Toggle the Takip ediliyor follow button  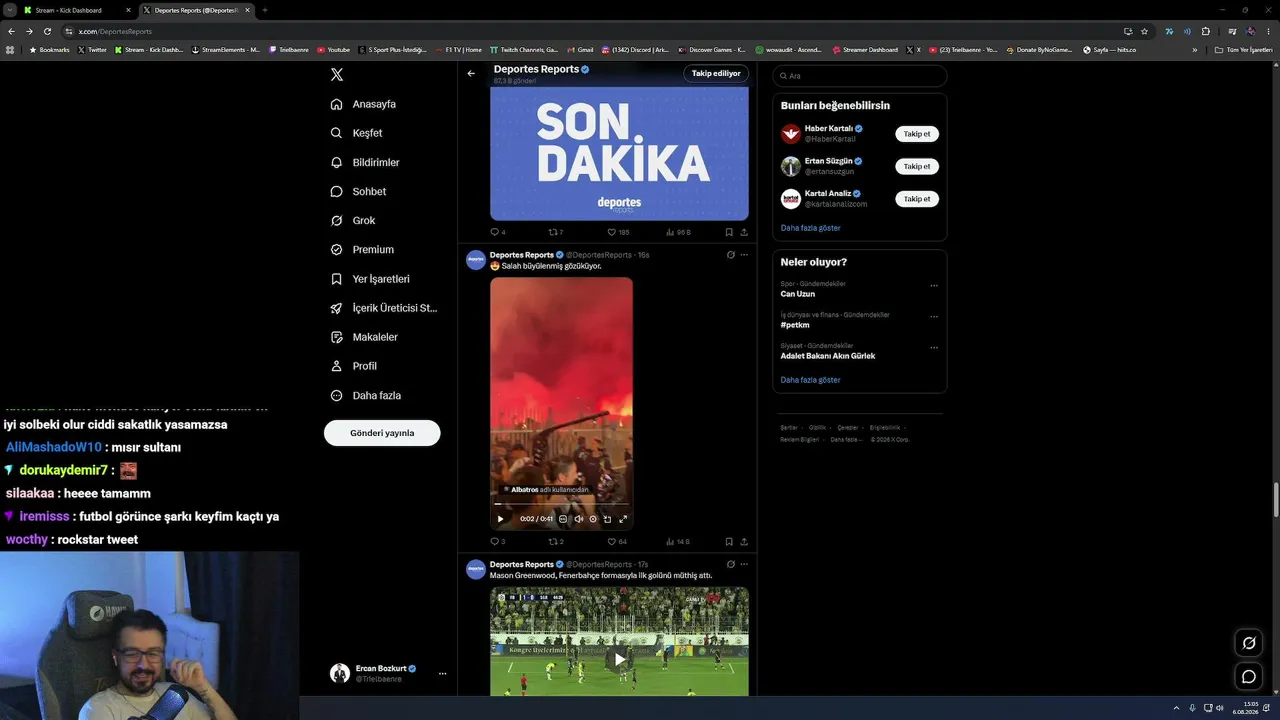coord(716,73)
